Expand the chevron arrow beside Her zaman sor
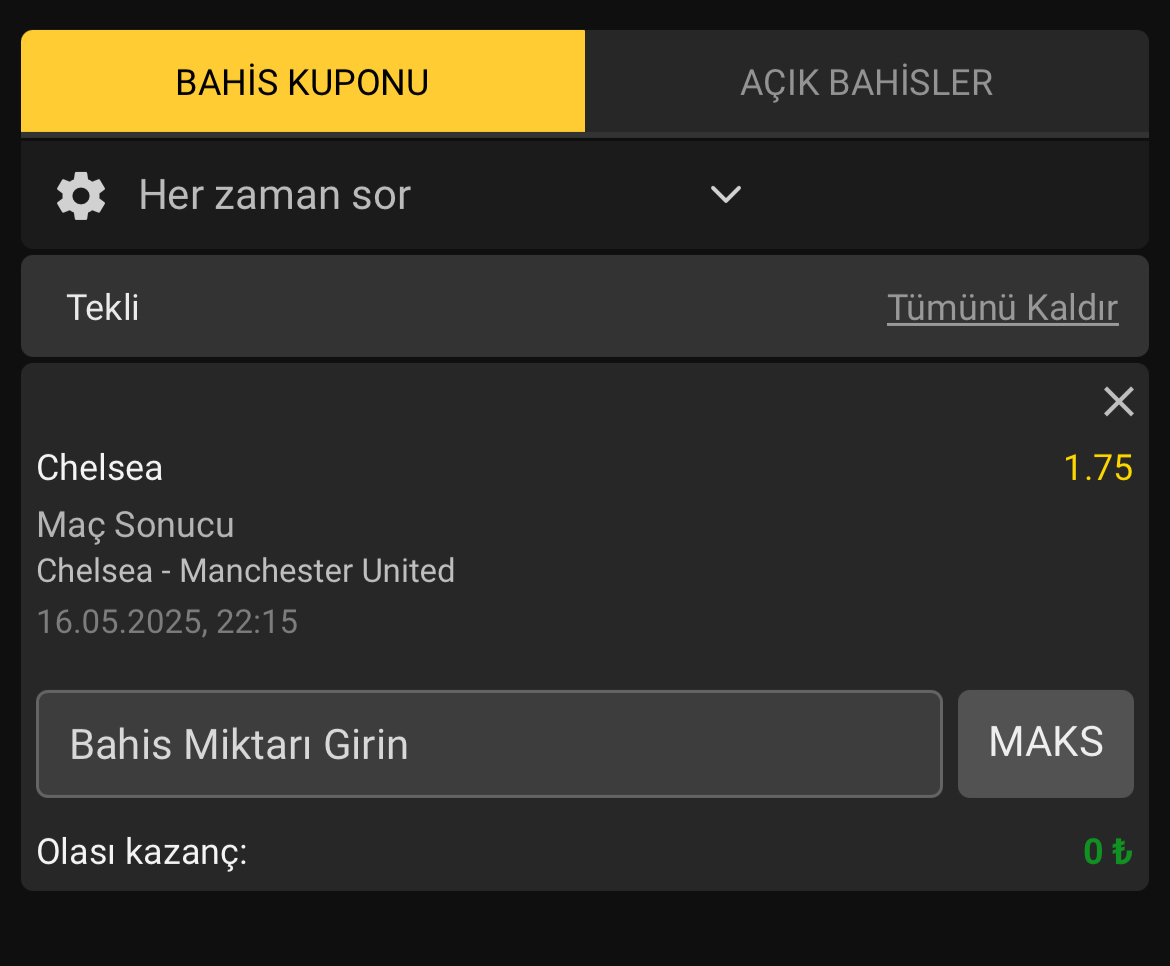 click(x=725, y=195)
